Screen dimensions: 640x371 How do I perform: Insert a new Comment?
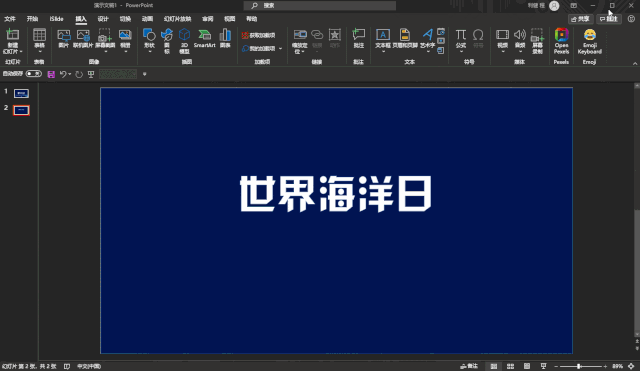[358, 39]
